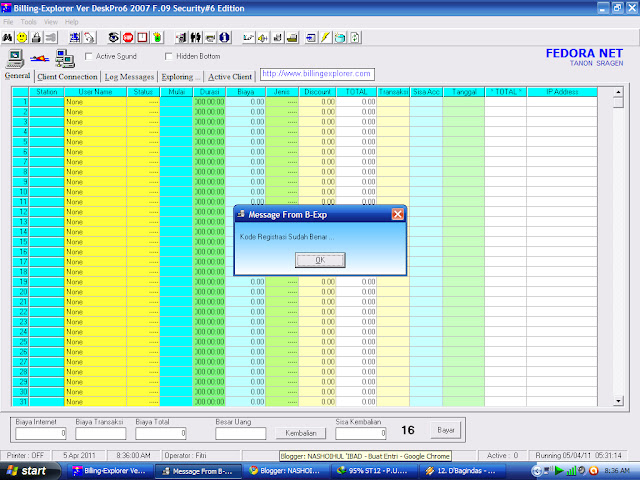Switch to the Billing-Explorer taskbar button
This screenshot has height=480, width=640.
click(x=111, y=471)
